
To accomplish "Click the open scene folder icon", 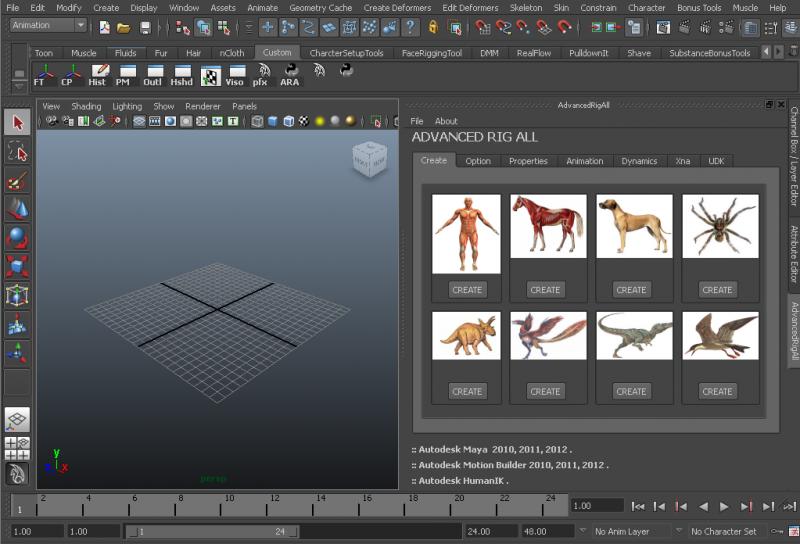I will pos(123,27).
